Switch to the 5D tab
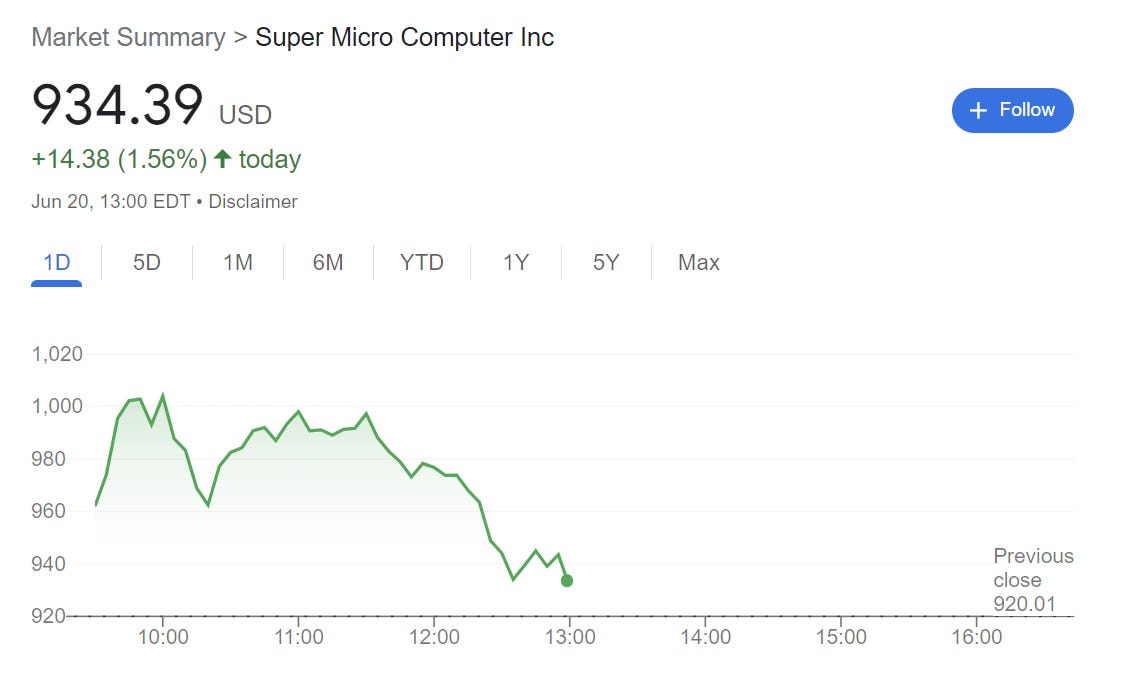The width and height of the screenshot is (1132, 682). 146,263
